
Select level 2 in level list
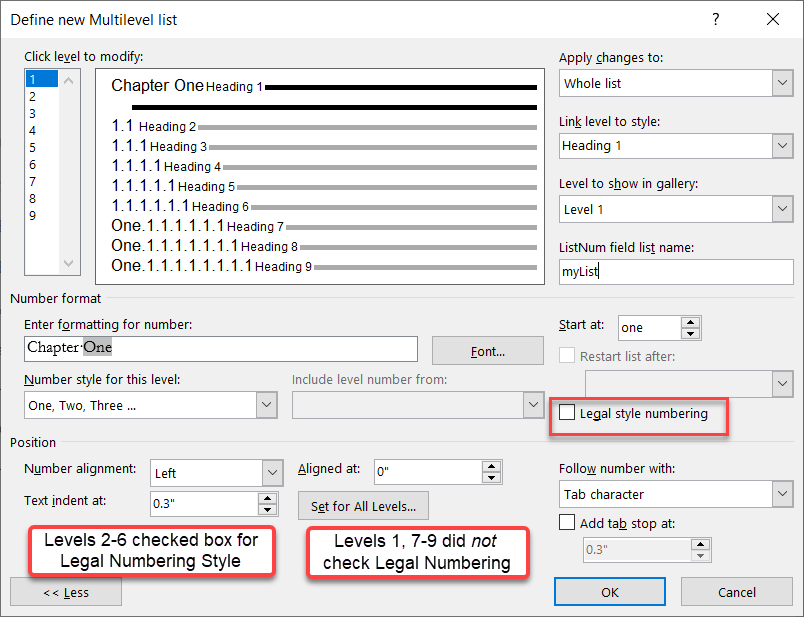click(42, 96)
